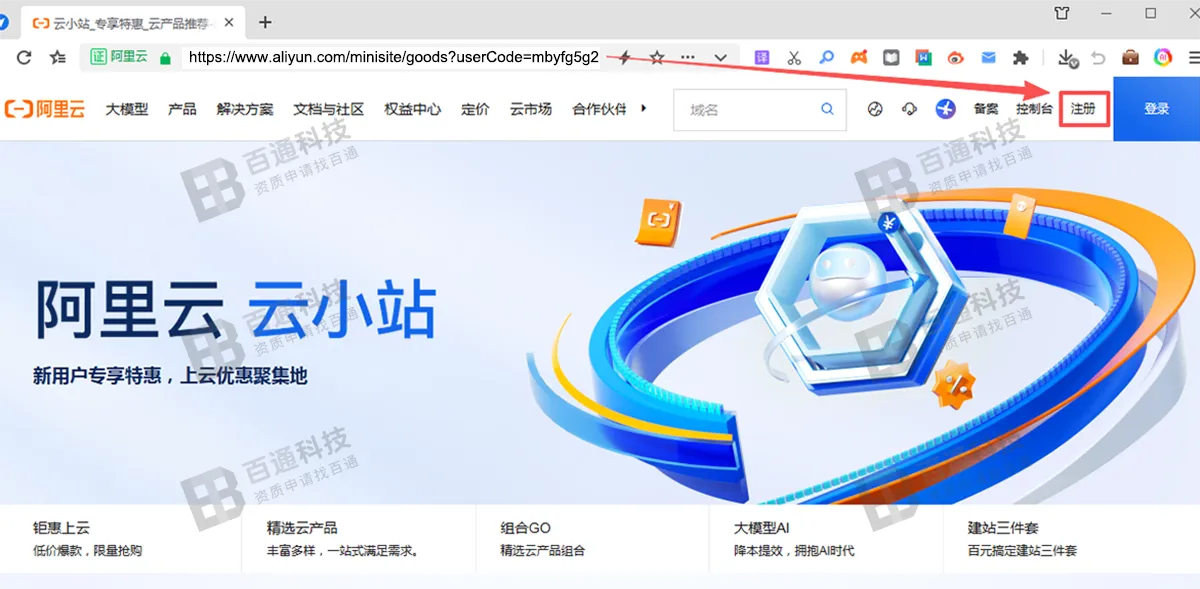This screenshot has height=589, width=1200.
Task: Open the WPS document extension icon
Action: point(924,58)
